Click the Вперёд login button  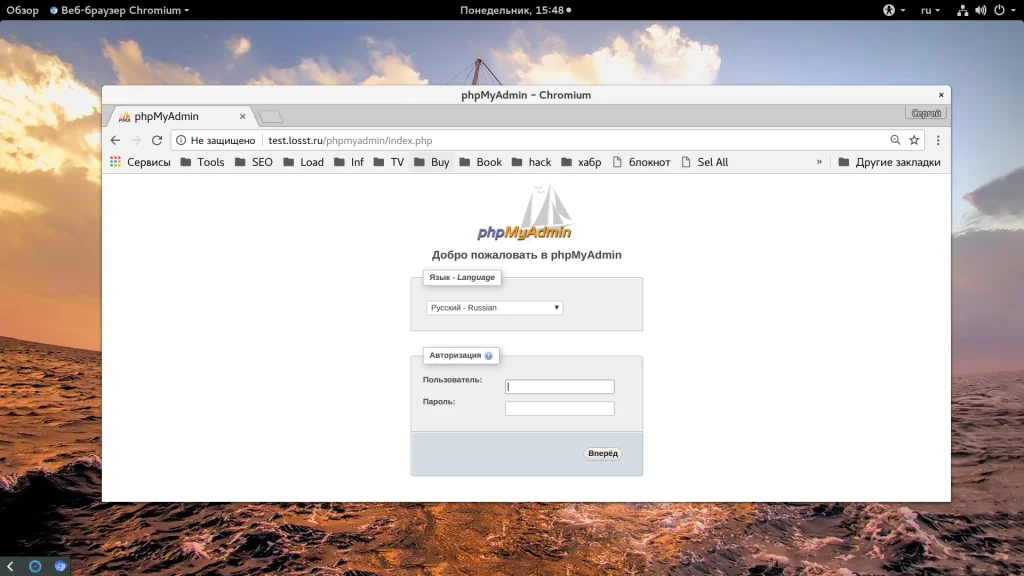603,453
